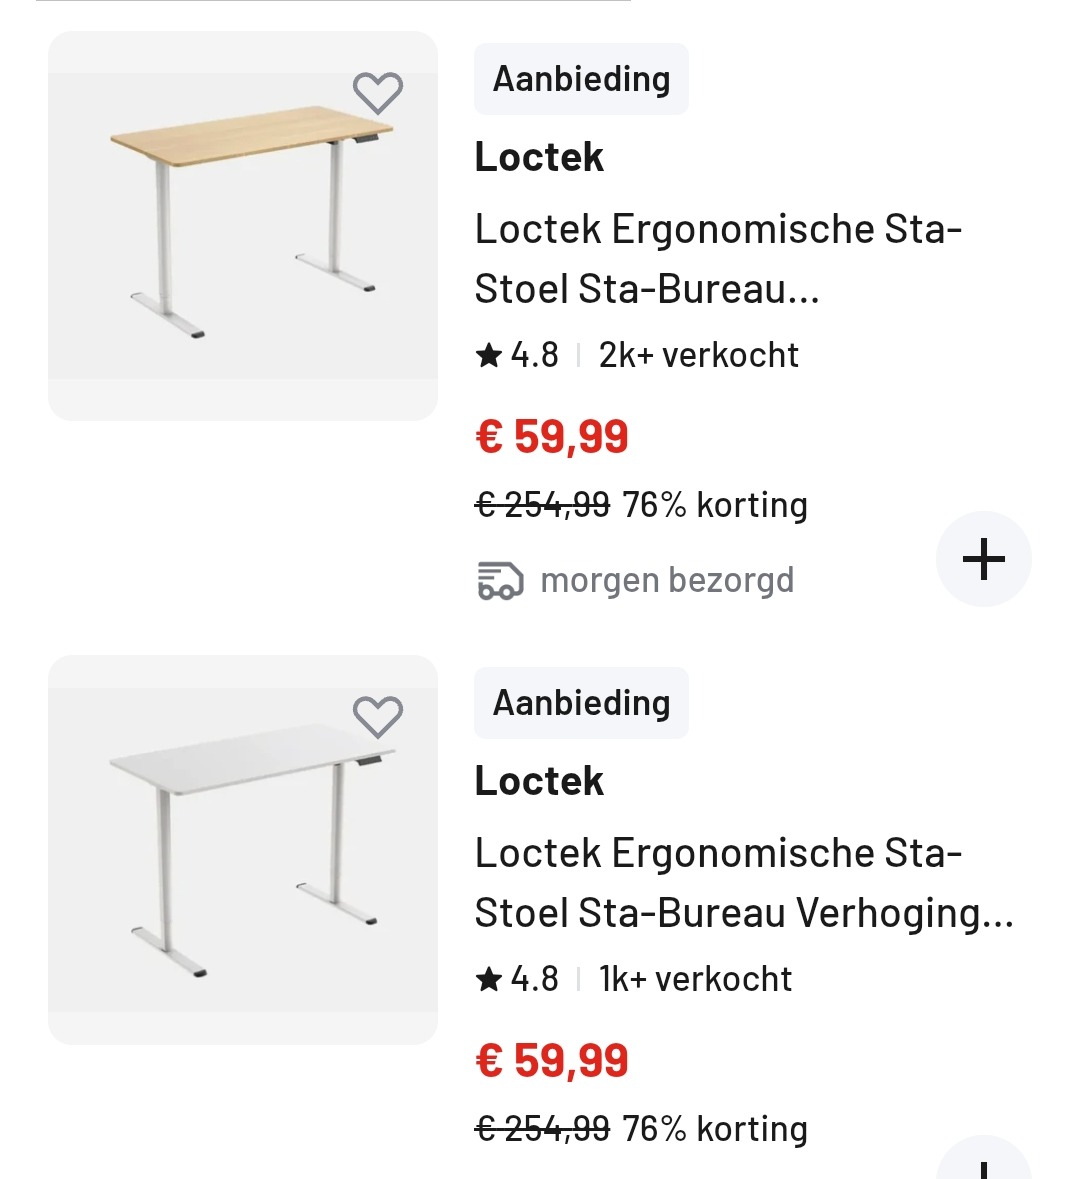This screenshot has width=1079, height=1179.
Task: Click the delivery truck icon
Action: (x=501, y=580)
